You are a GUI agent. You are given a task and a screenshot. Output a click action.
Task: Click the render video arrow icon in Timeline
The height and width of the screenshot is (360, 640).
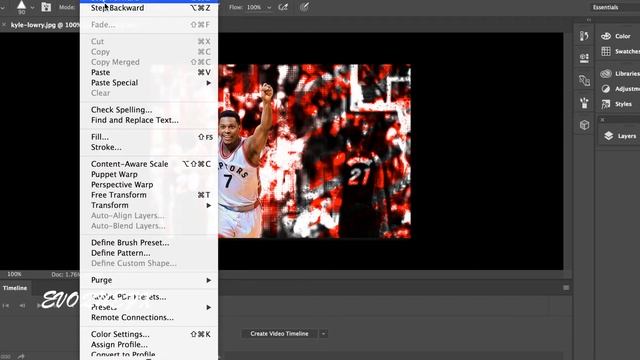21,356
